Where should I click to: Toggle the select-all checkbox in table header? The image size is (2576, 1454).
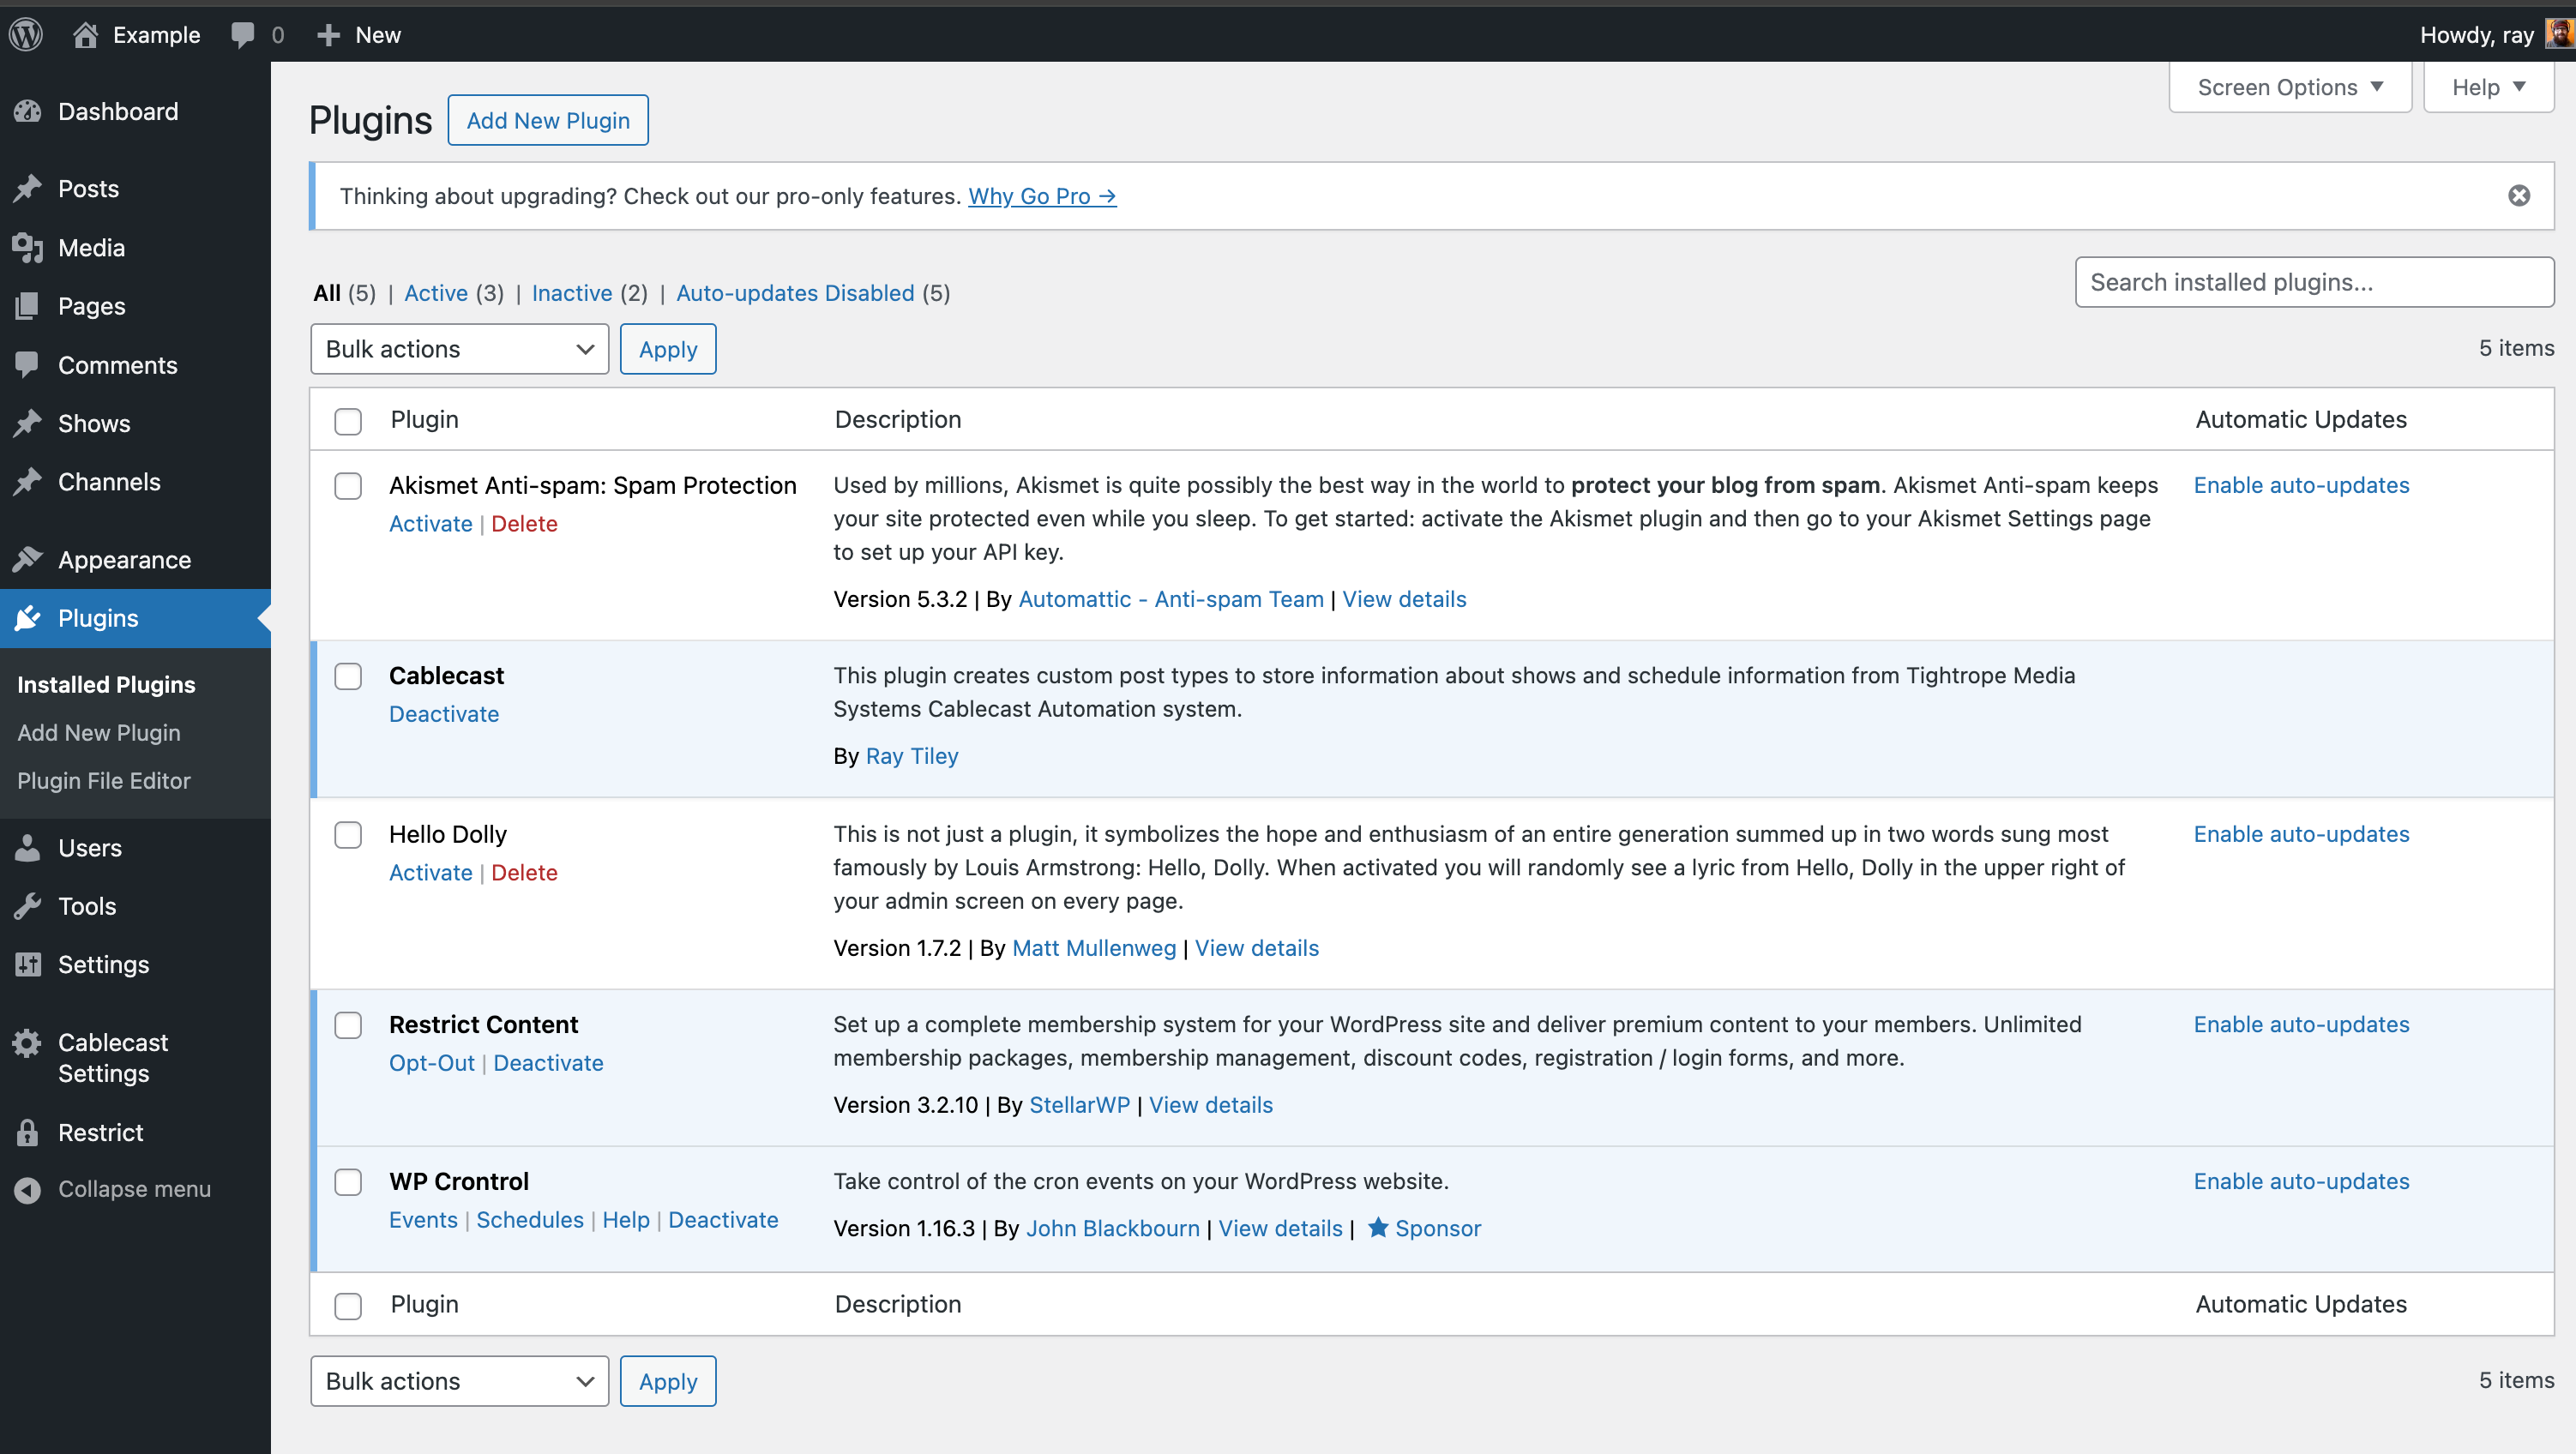point(348,421)
